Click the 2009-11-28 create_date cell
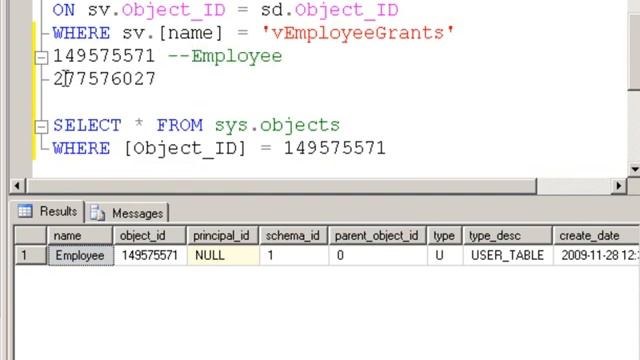The width and height of the screenshot is (640, 360). 597,256
